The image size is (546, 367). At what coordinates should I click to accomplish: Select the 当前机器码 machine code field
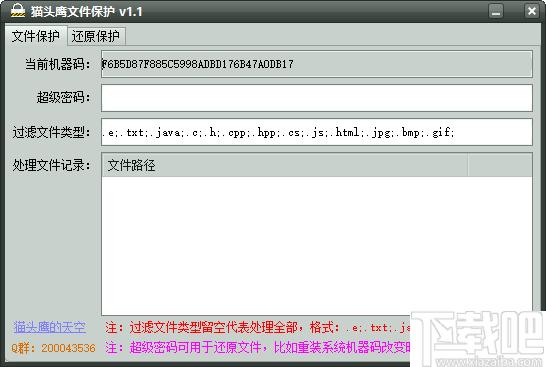coord(317,64)
